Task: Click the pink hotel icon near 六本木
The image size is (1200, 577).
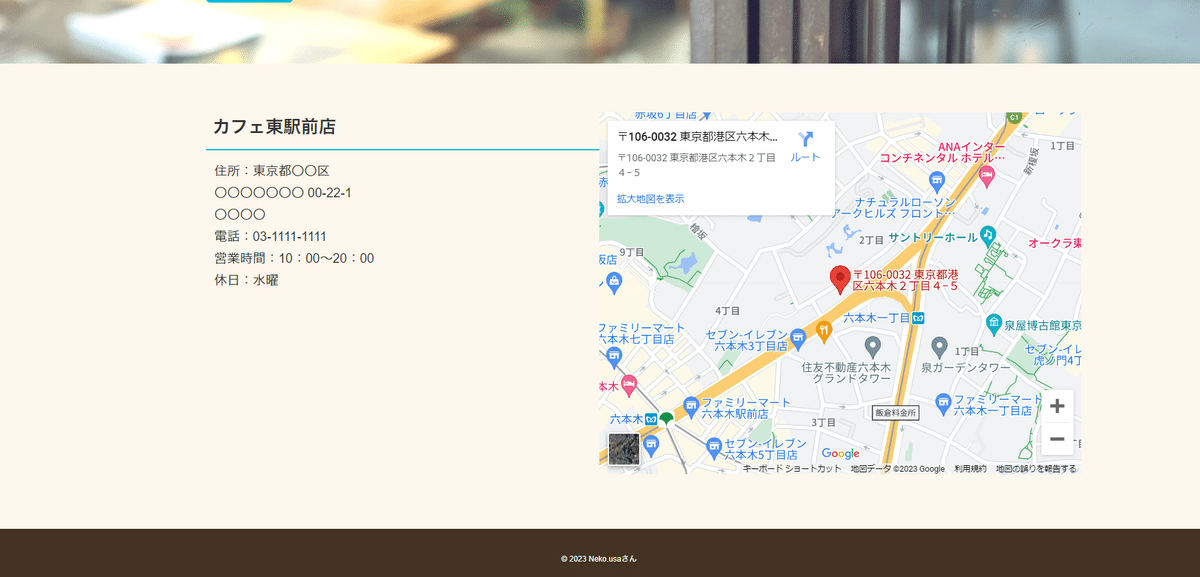Action: point(629,384)
